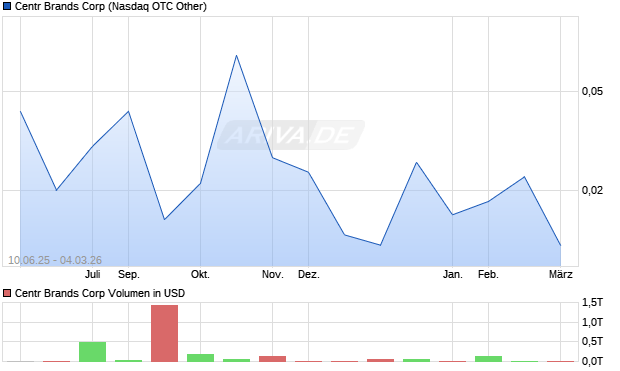This screenshot has width=620, height=371.
Task: Click the 'Jan.' axis label
Action: click(453, 274)
